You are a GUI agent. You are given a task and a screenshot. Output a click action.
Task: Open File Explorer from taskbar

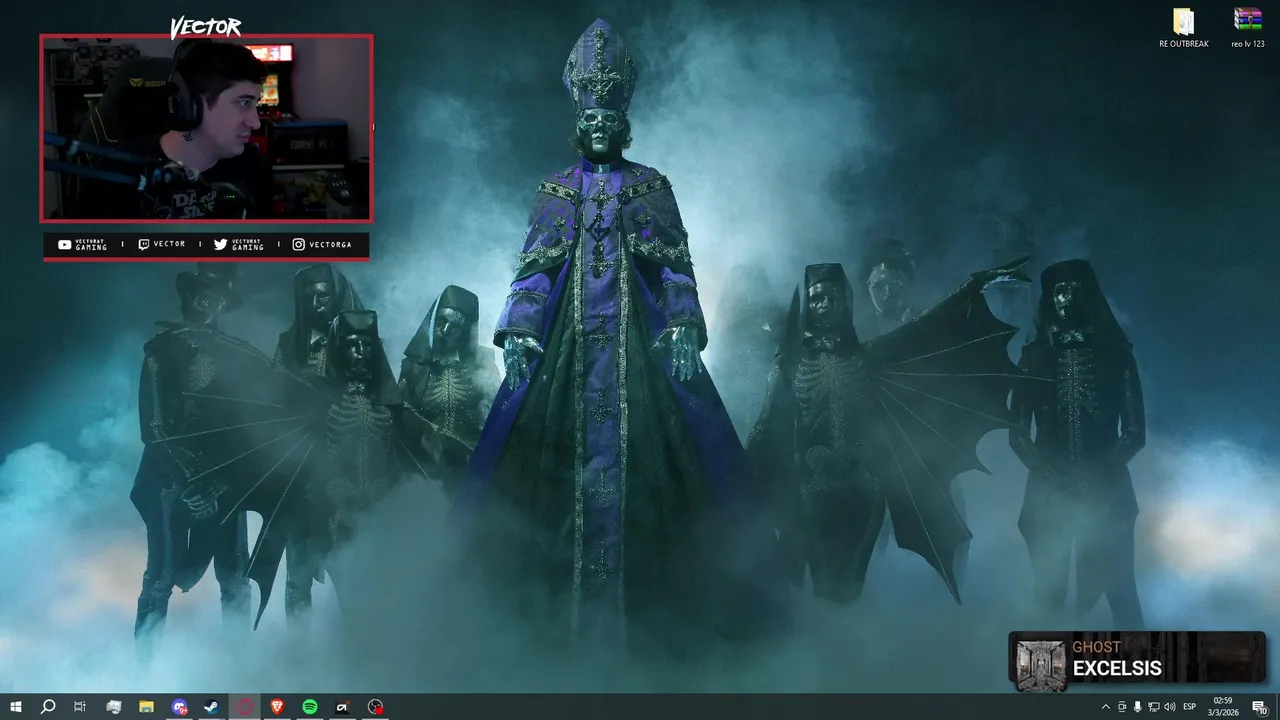(x=146, y=707)
